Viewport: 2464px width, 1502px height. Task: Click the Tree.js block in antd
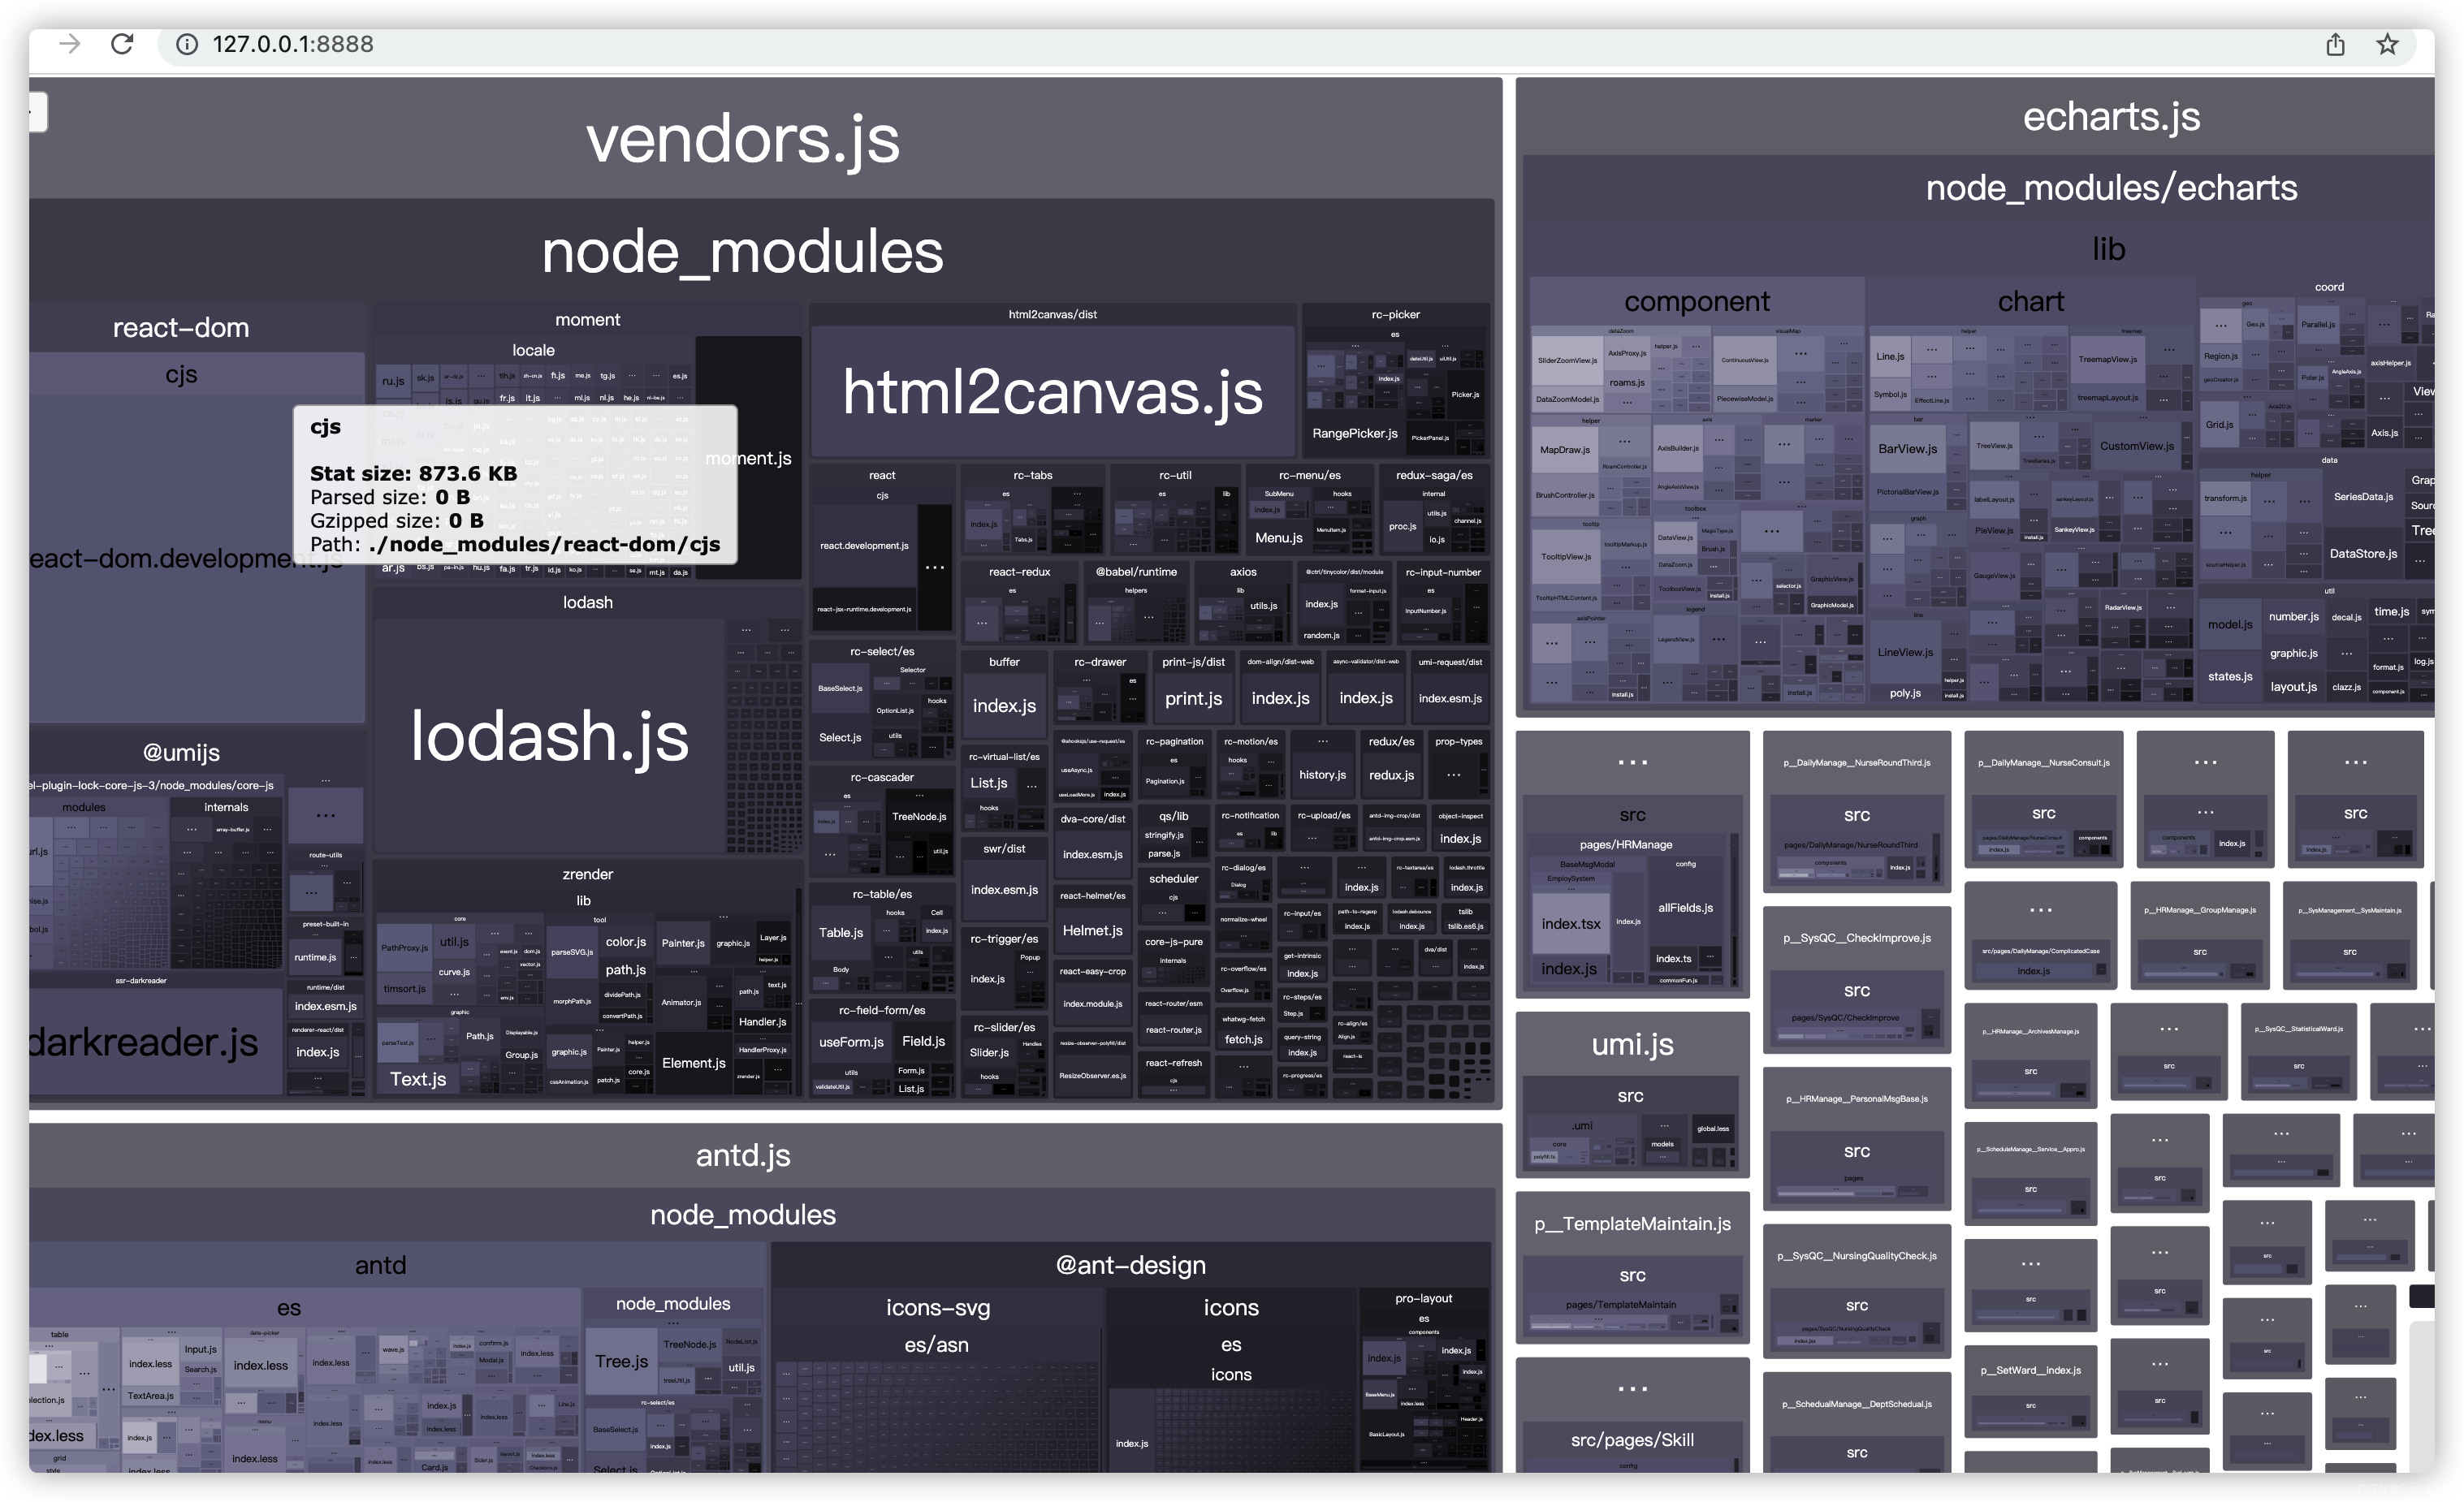point(621,1361)
